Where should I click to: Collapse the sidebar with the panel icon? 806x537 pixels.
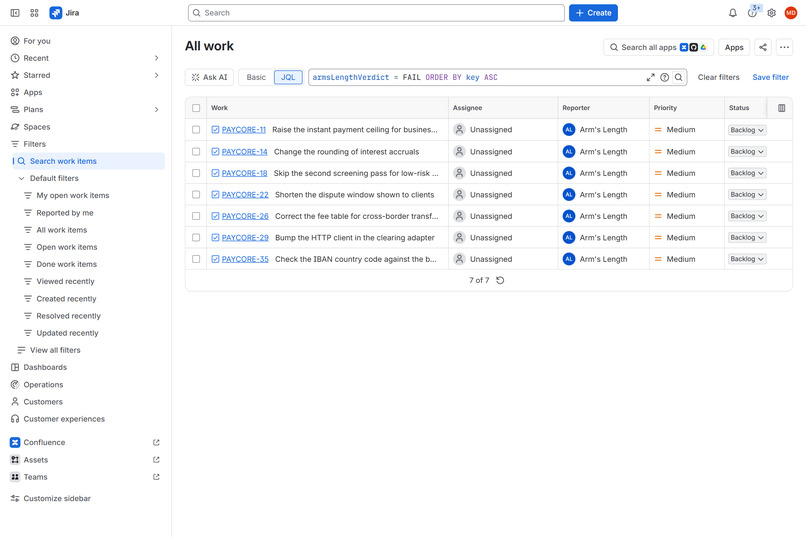15,13
